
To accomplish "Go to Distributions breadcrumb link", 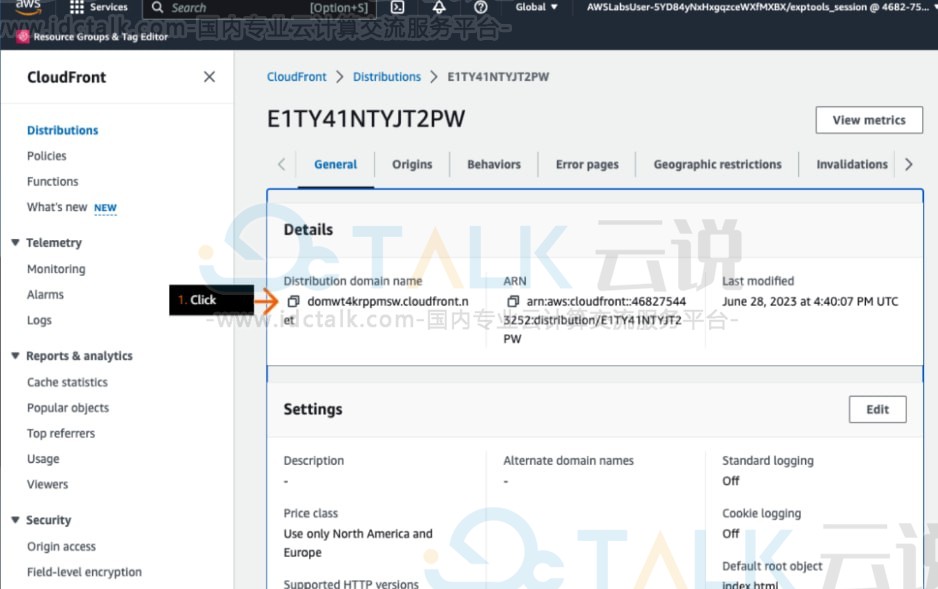I will 386,77.
